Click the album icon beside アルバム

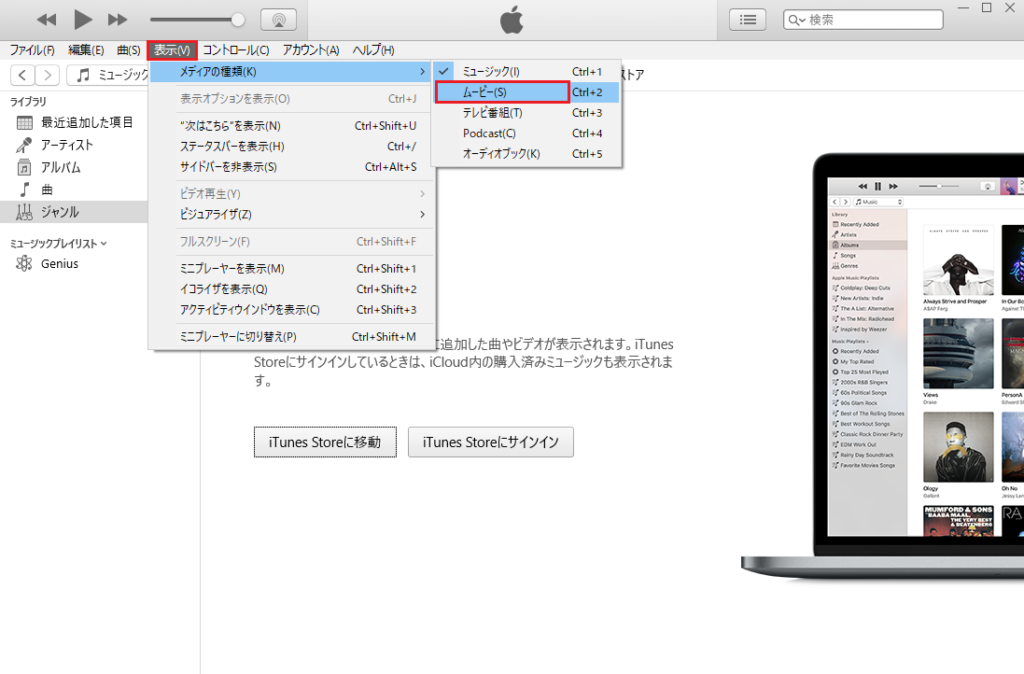pos(24,167)
